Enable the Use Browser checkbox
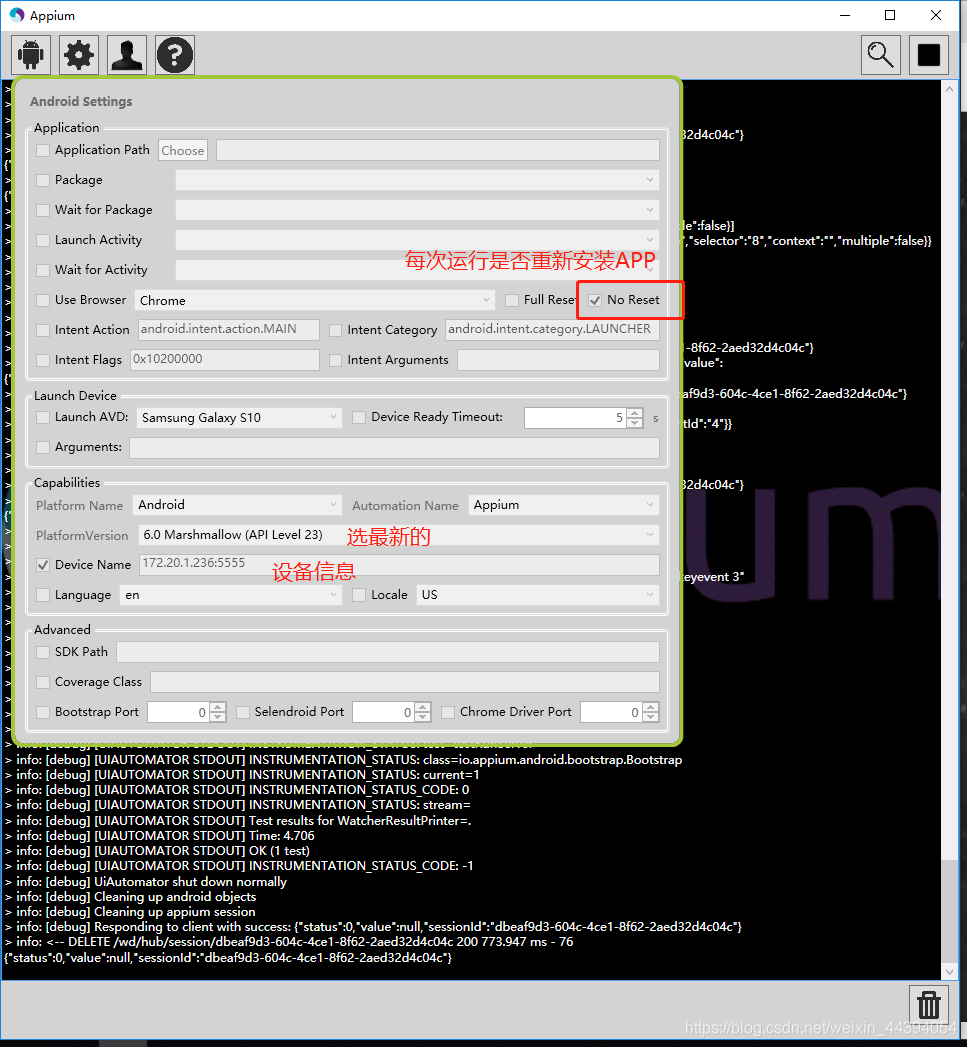967x1047 pixels. coord(43,300)
